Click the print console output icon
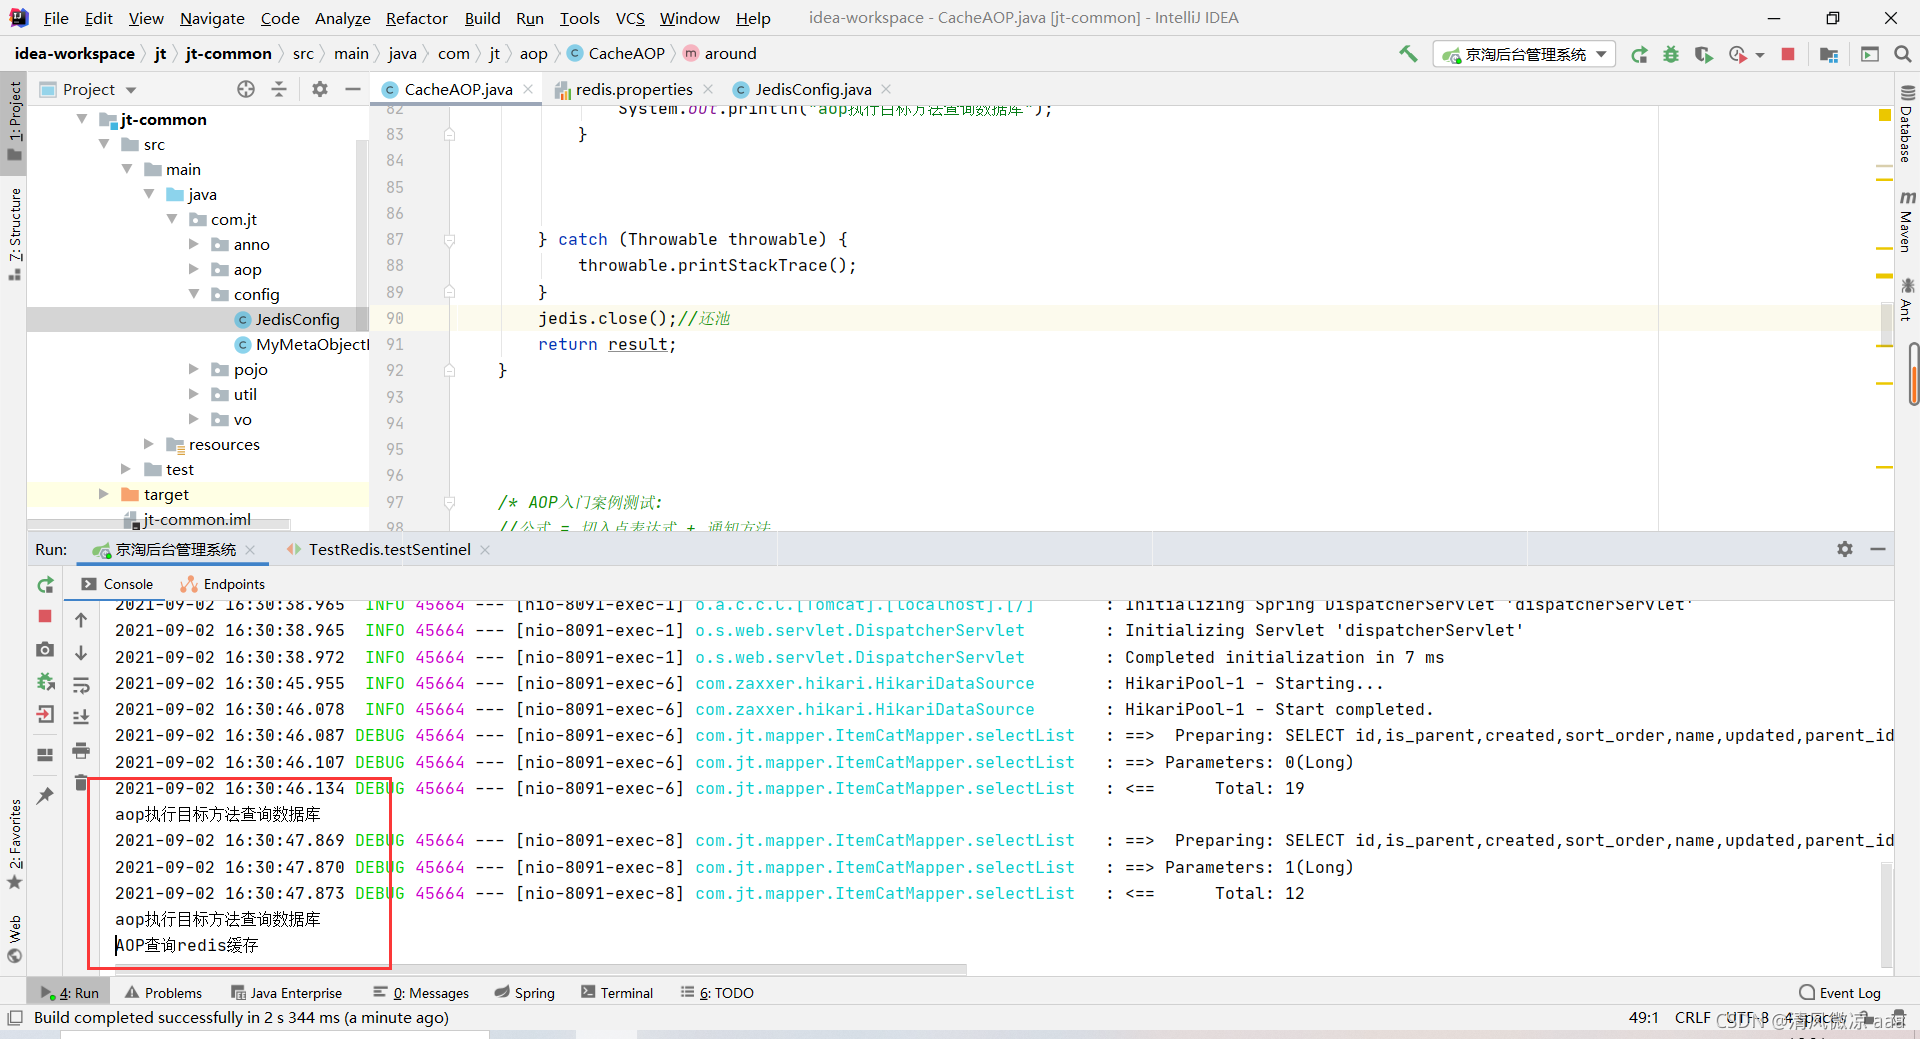Image resolution: width=1920 pixels, height=1039 pixels. click(81, 750)
